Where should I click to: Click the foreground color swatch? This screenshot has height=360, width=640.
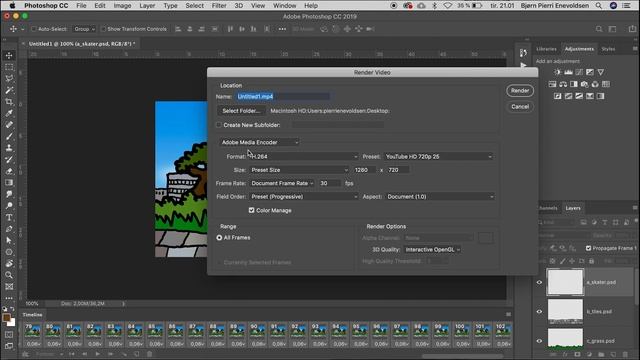tap(7, 318)
